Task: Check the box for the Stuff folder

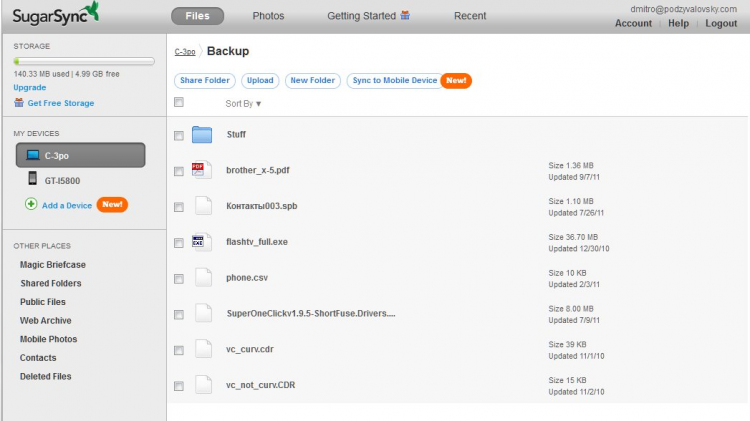Action: (x=179, y=136)
